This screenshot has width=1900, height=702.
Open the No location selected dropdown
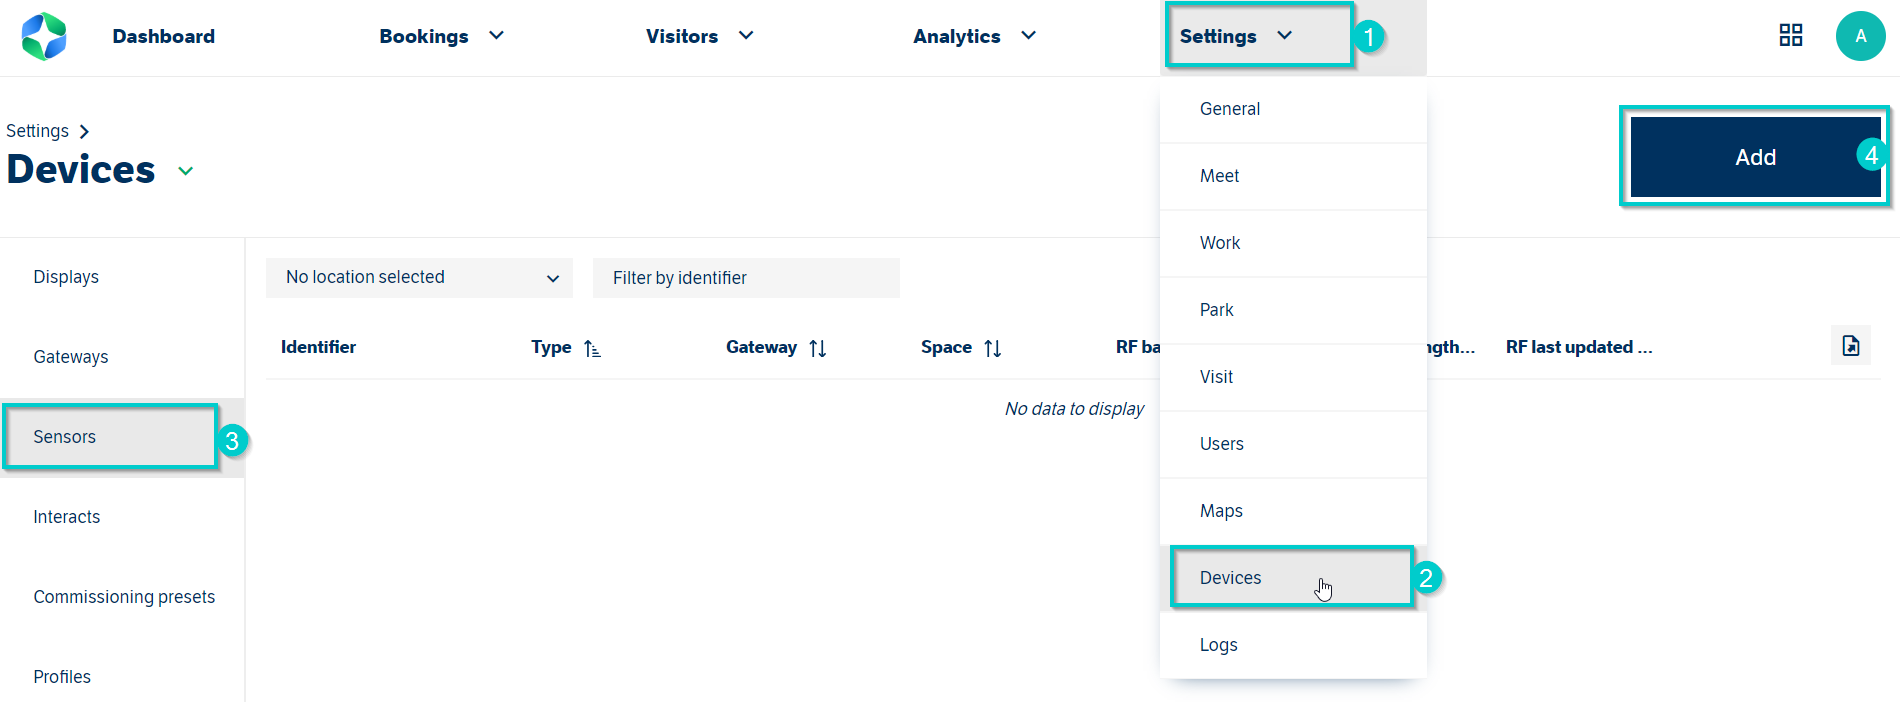point(419,278)
